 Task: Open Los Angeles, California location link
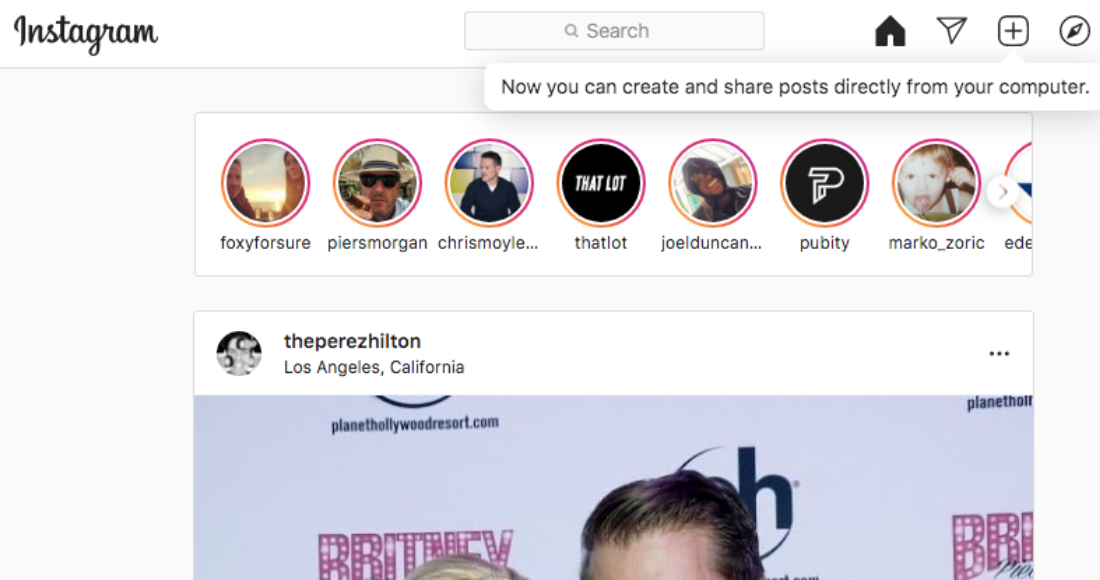point(374,367)
